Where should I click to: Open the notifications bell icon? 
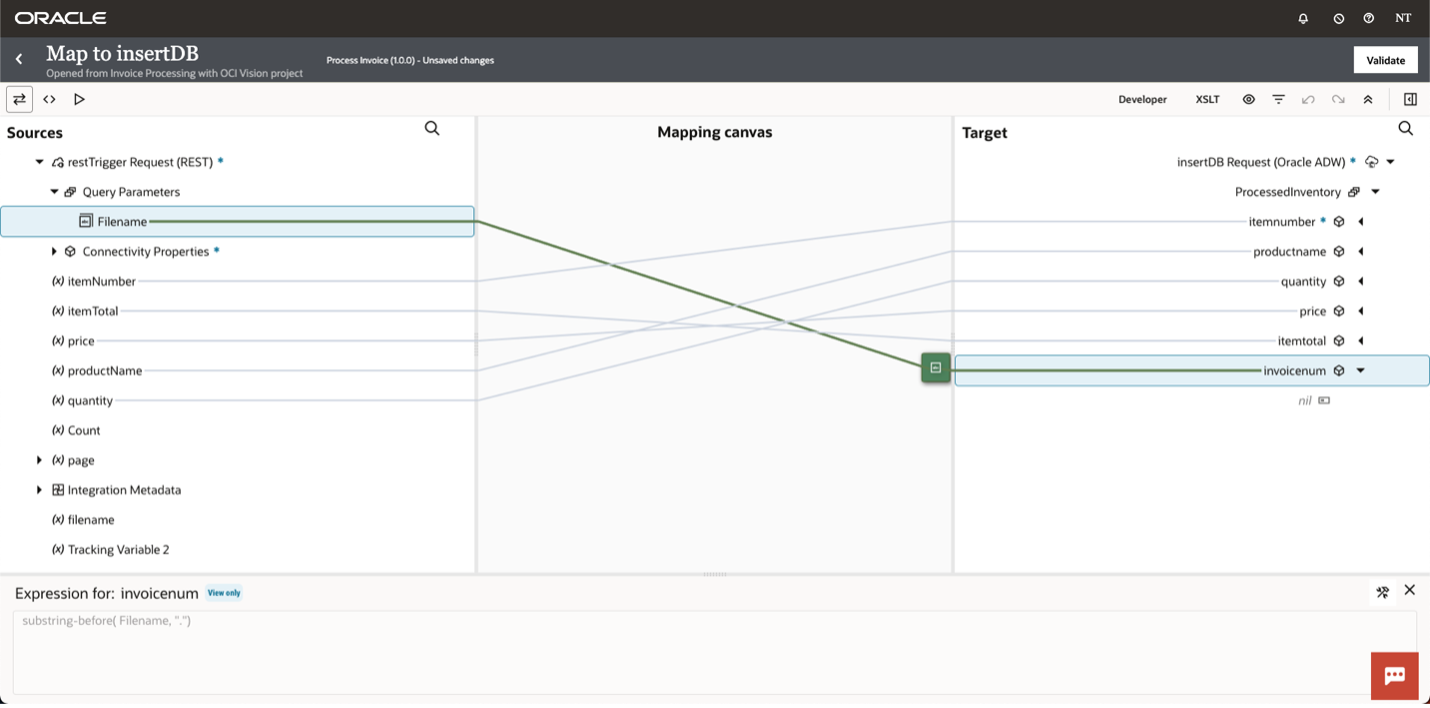[1302, 17]
